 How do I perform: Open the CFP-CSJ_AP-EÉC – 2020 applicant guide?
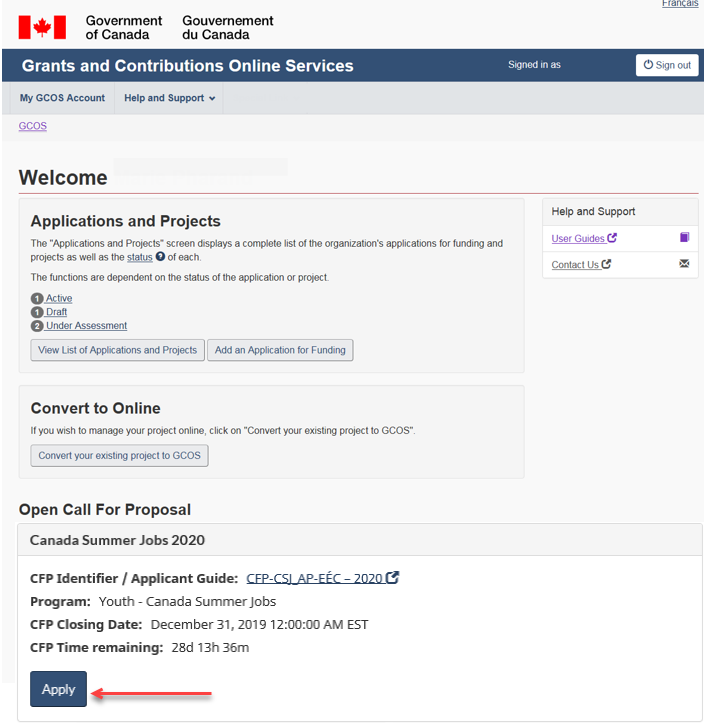click(x=314, y=578)
